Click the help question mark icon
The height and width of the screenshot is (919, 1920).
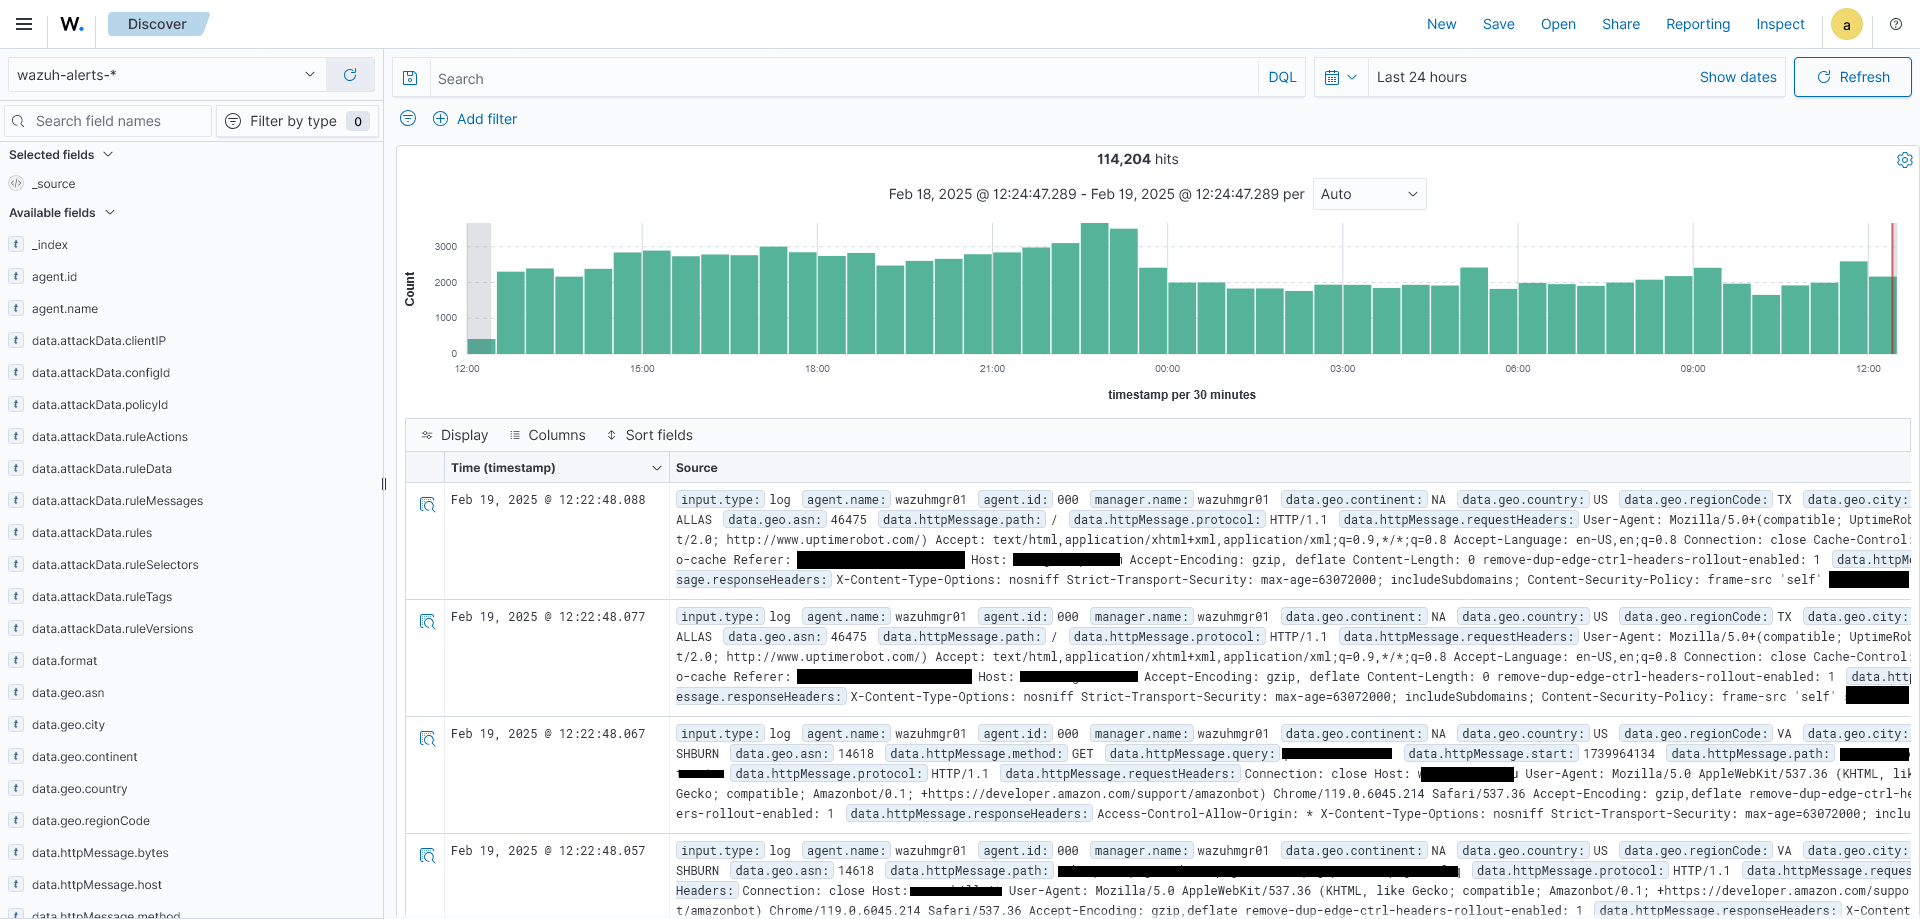(x=1895, y=24)
